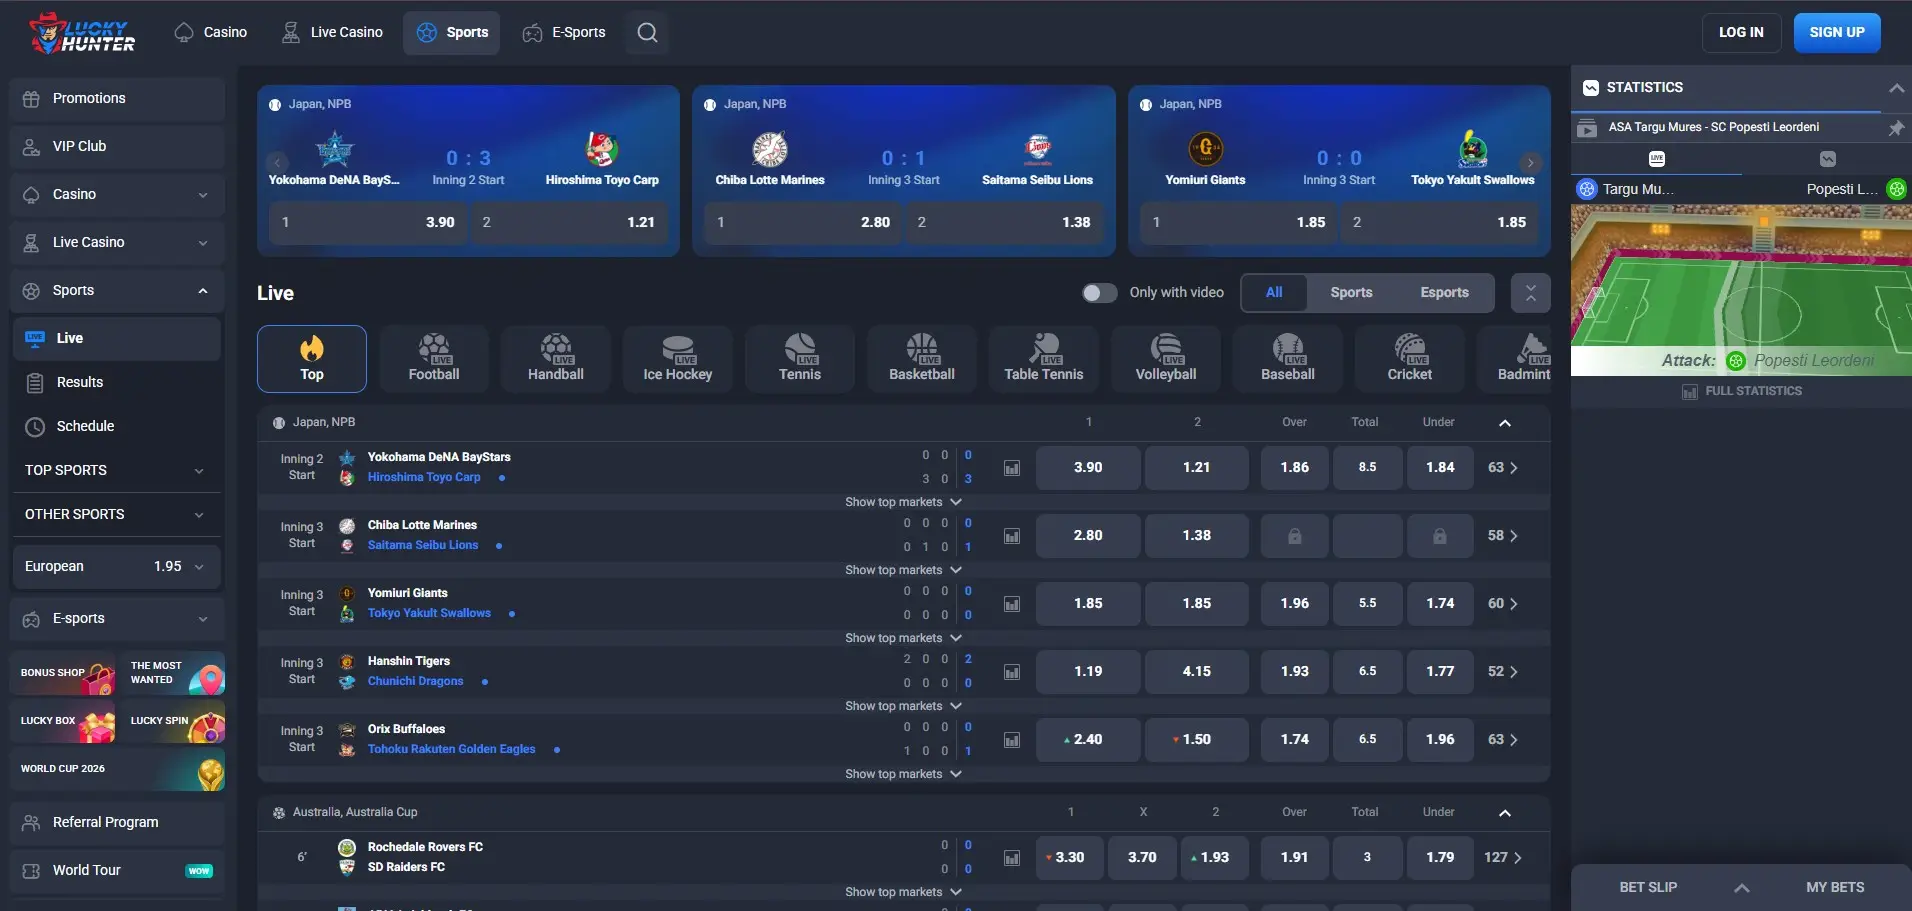Select the Basketball live category icon

(922, 358)
